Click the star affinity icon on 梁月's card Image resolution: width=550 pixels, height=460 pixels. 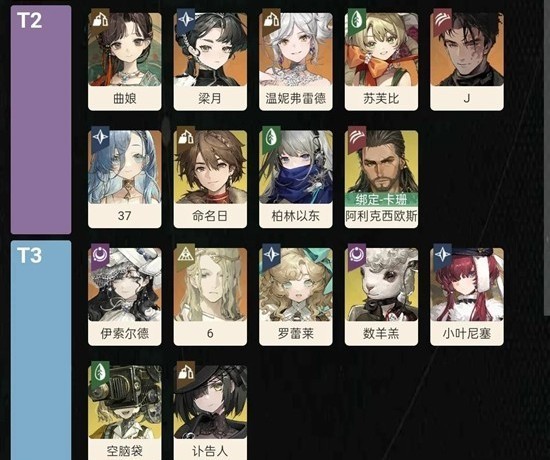[x=186, y=20]
